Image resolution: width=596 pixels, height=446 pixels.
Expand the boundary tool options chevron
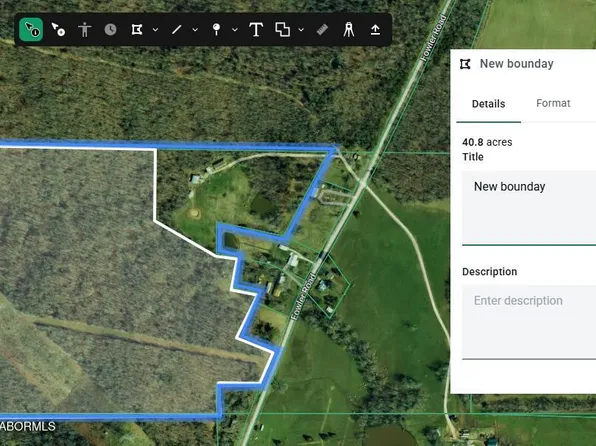[x=155, y=30]
